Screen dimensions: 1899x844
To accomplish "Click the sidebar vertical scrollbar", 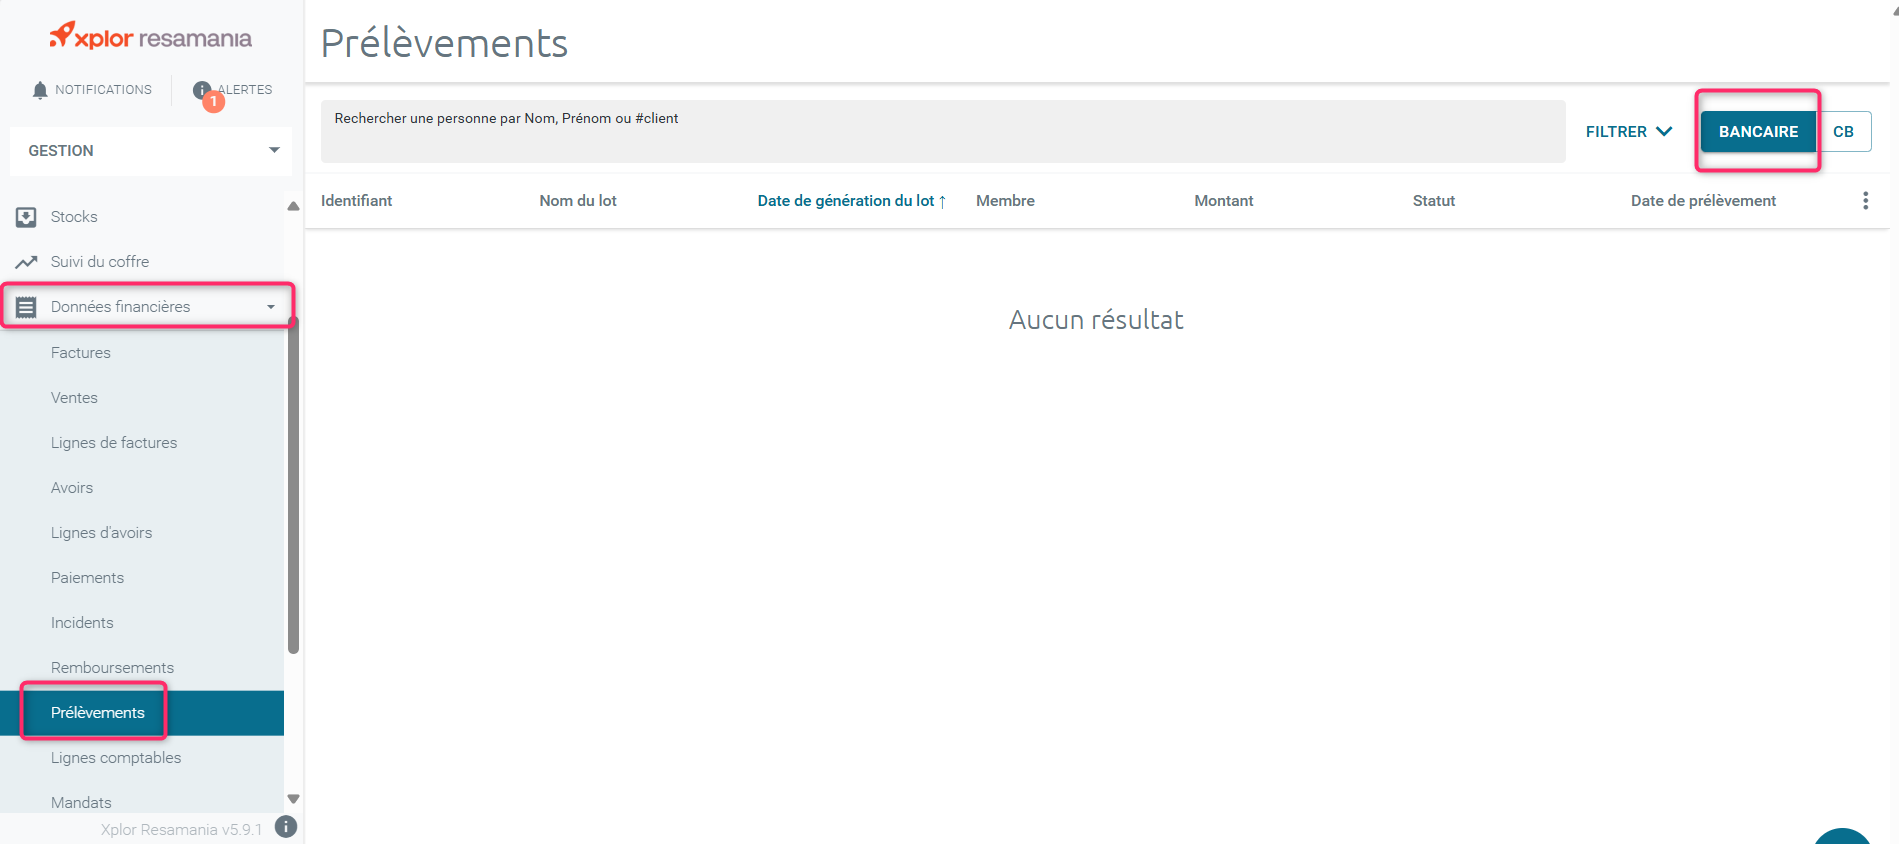I will [x=293, y=487].
